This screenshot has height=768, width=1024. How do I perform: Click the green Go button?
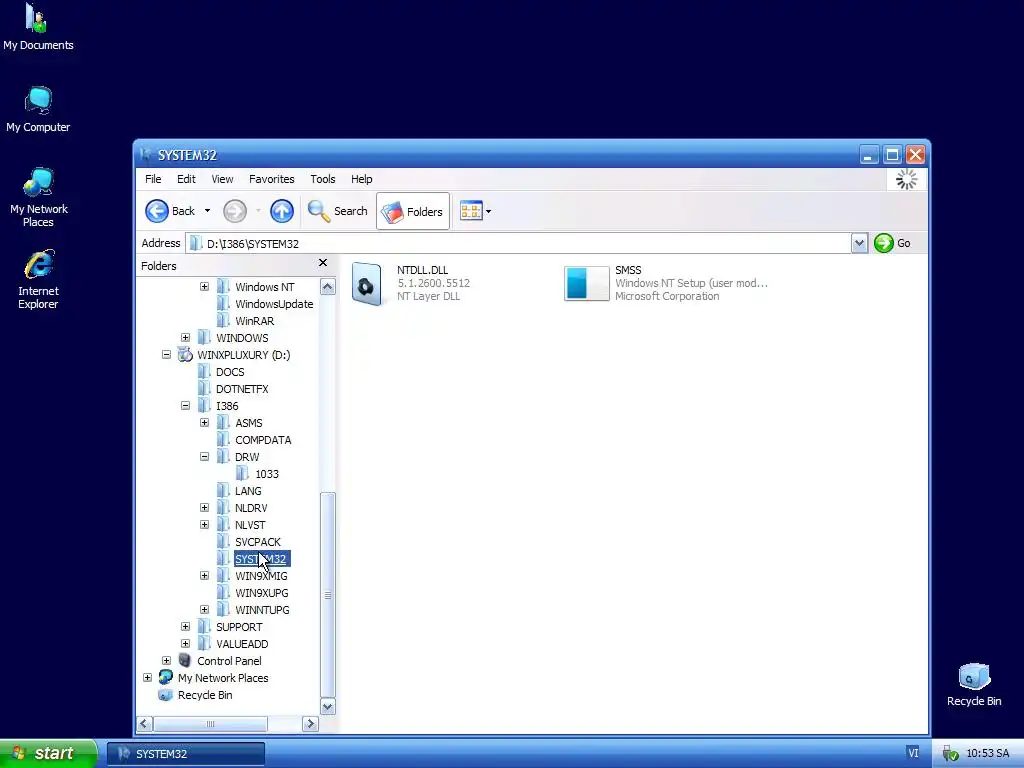point(892,243)
